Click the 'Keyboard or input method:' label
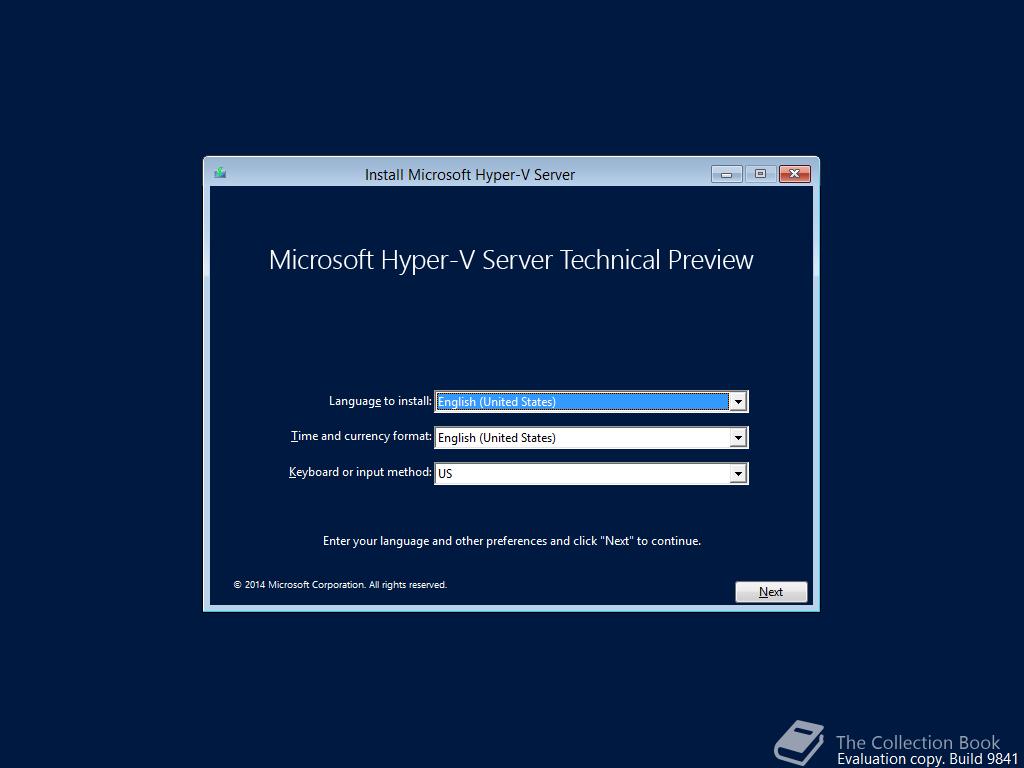The image size is (1024, 768). tap(360, 472)
